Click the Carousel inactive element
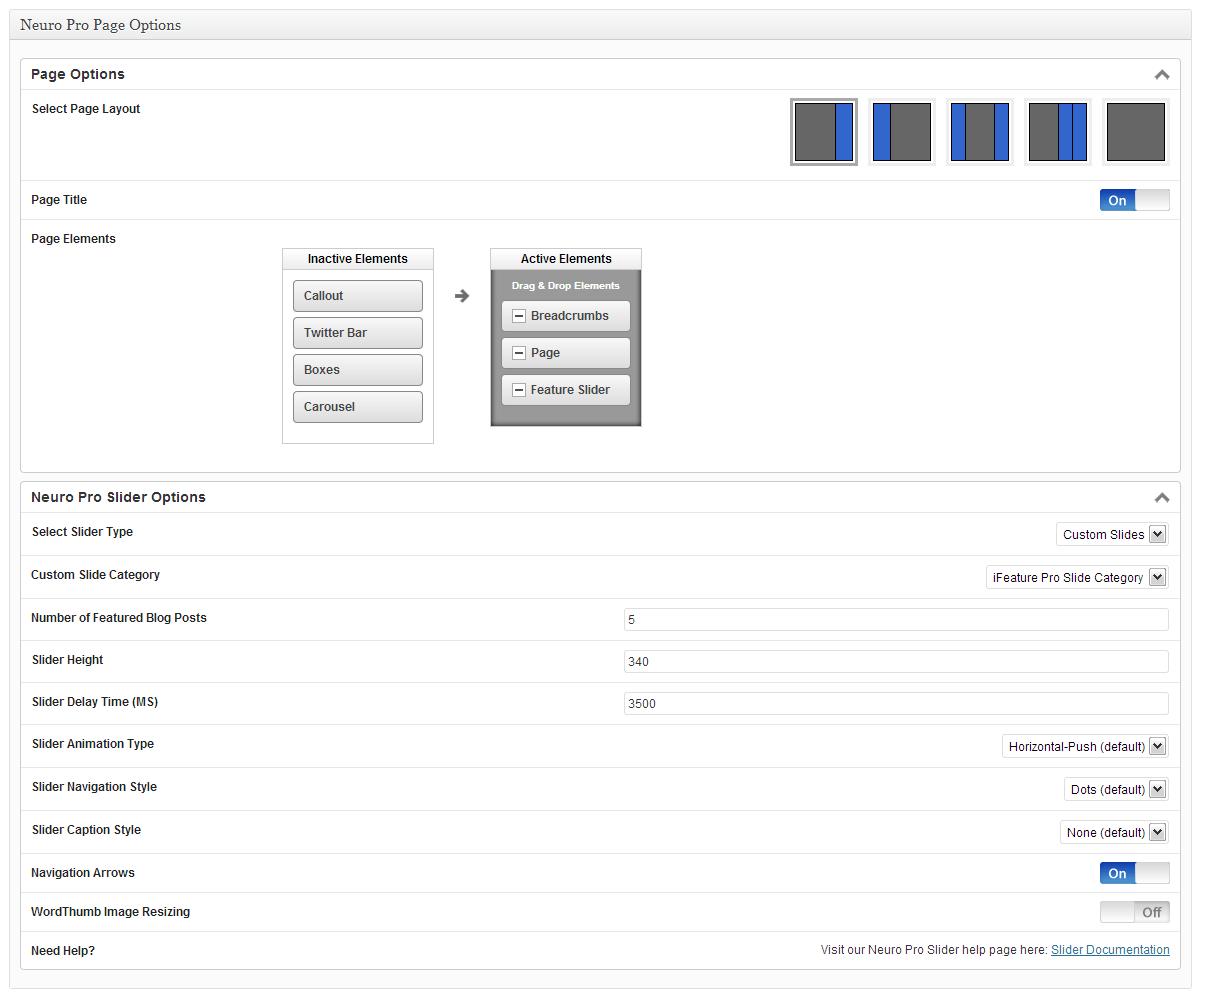This screenshot has height=998, width=1206. [x=358, y=407]
